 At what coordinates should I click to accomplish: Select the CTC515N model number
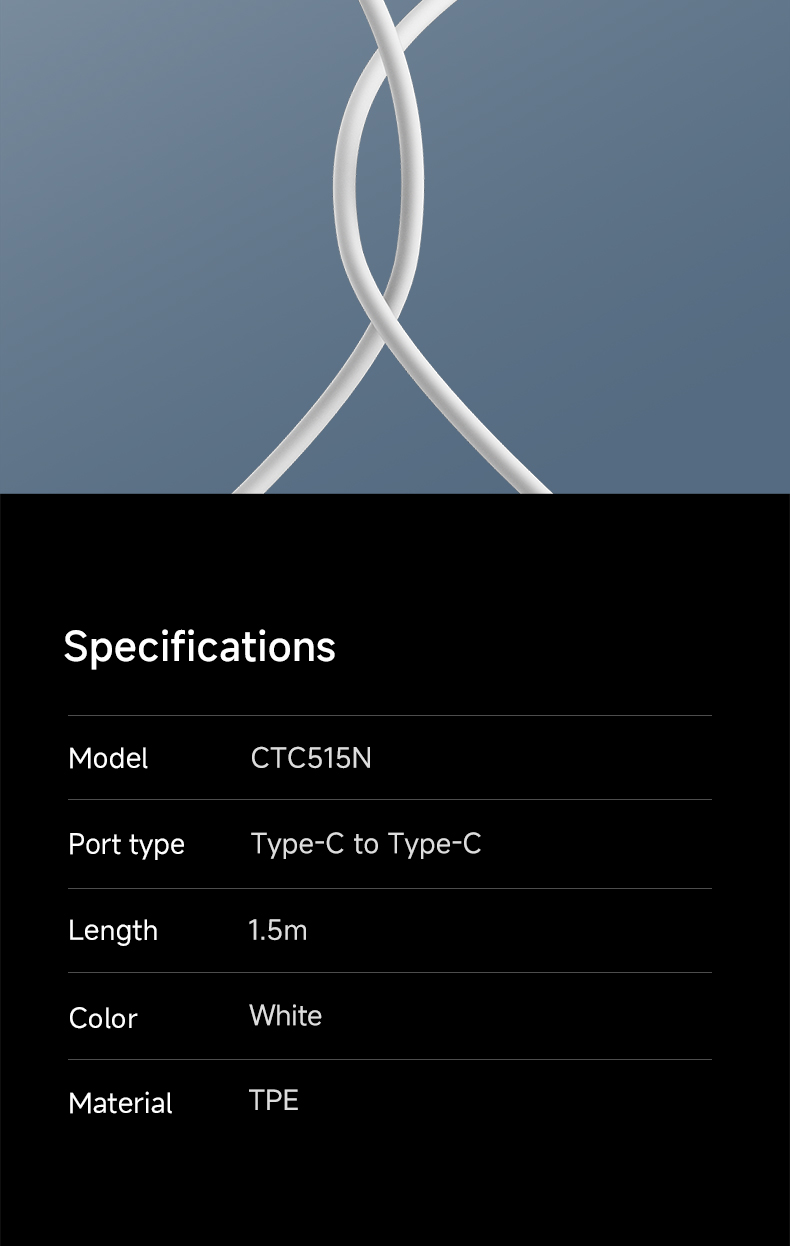[x=311, y=759]
